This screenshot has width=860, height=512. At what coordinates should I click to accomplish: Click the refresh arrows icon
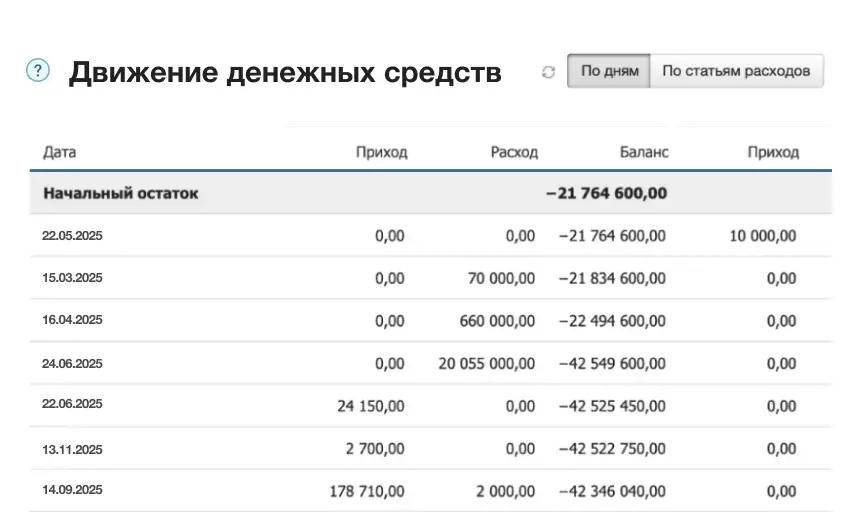(x=548, y=72)
